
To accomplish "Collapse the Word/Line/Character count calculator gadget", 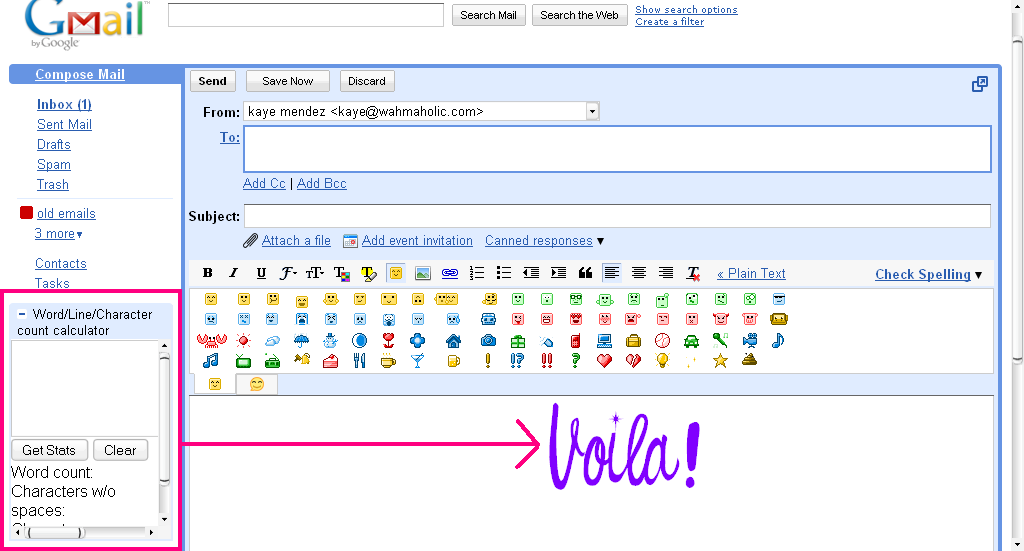I will click(22, 314).
